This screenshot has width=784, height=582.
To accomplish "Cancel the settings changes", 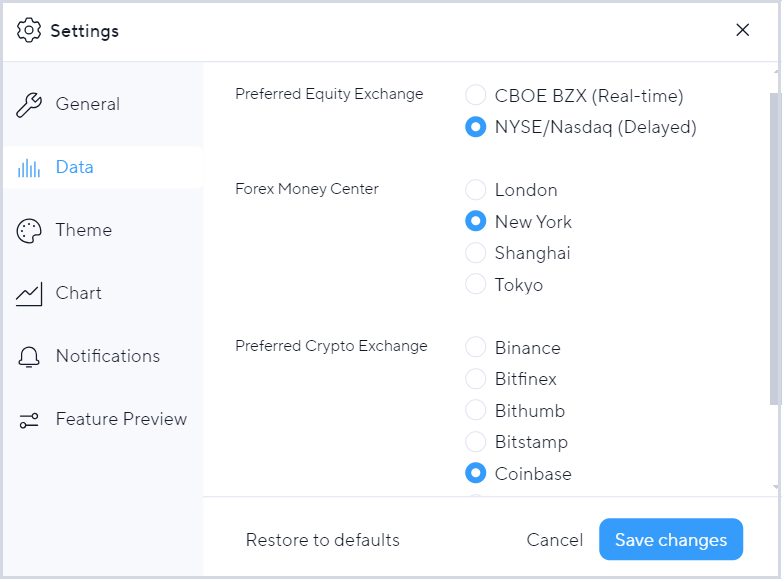I will [554, 540].
